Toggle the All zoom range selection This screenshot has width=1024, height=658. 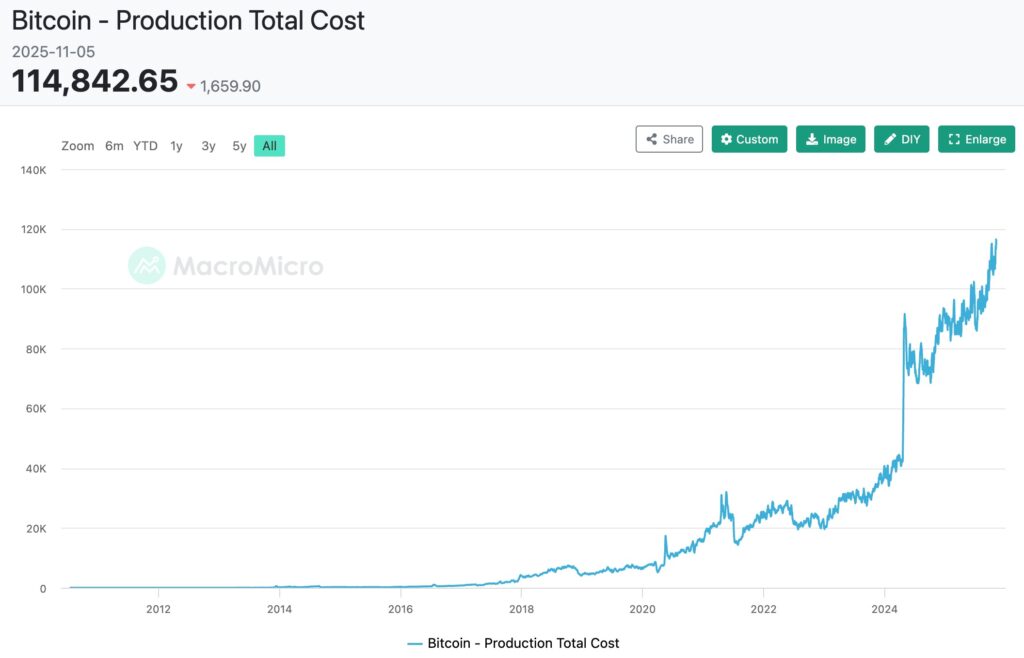[x=268, y=145]
